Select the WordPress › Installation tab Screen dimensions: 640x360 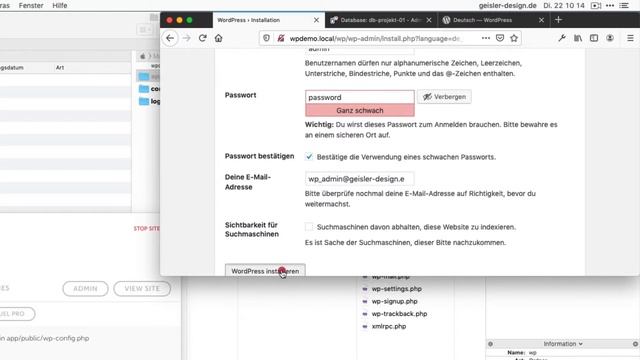coord(269,20)
